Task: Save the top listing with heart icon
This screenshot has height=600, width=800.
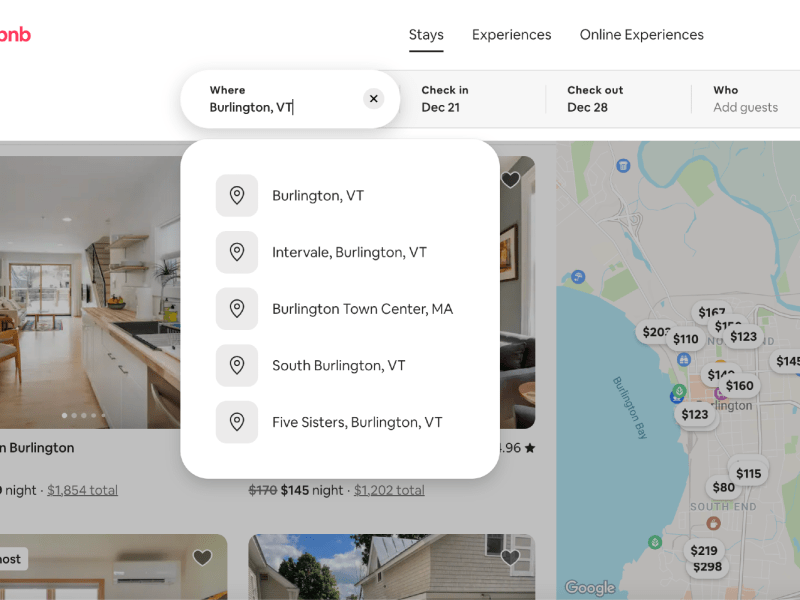Action: [x=510, y=180]
